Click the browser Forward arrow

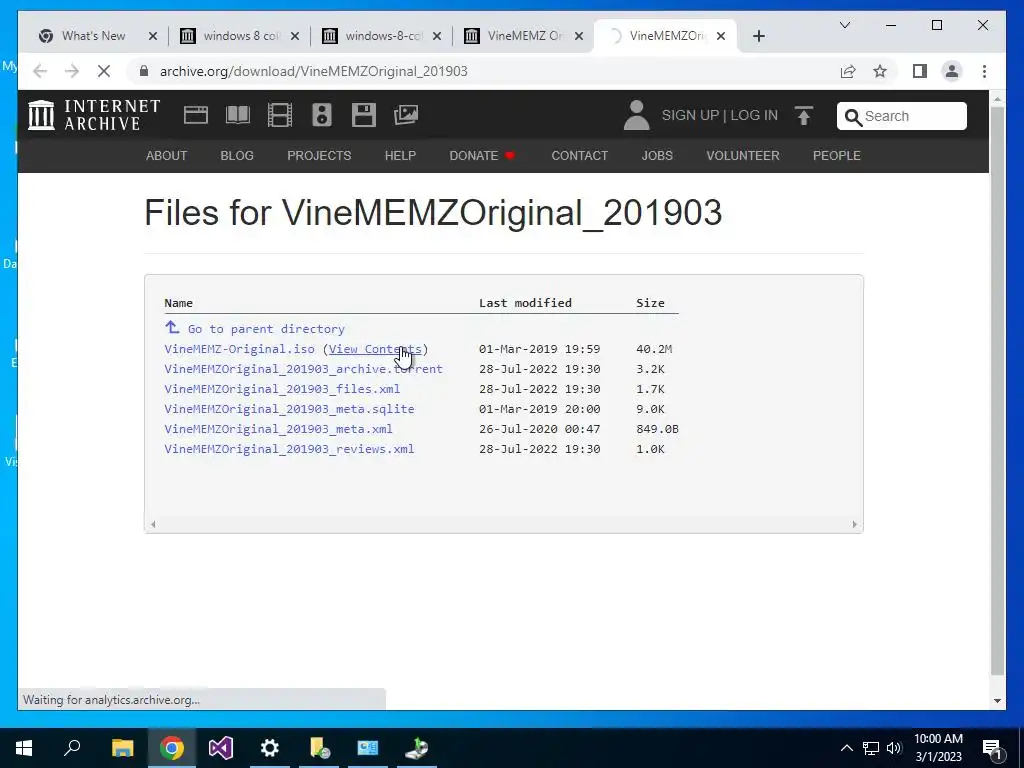coord(72,71)
